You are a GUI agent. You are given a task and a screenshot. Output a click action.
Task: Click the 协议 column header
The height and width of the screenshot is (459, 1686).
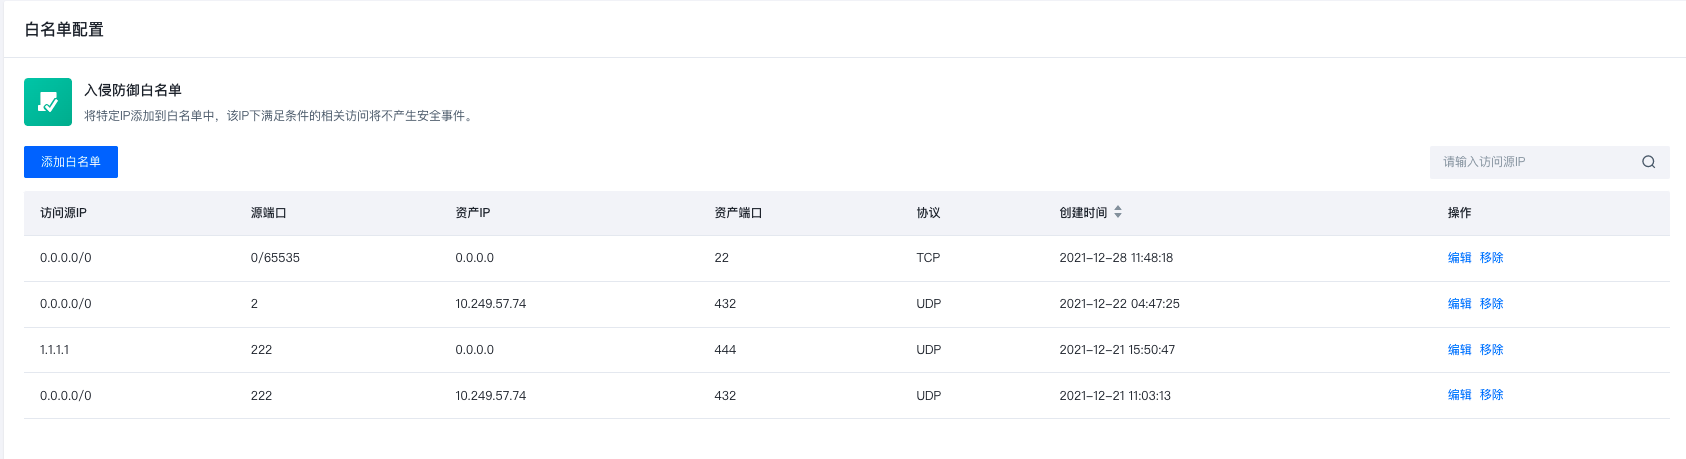[x=928, y=213]
